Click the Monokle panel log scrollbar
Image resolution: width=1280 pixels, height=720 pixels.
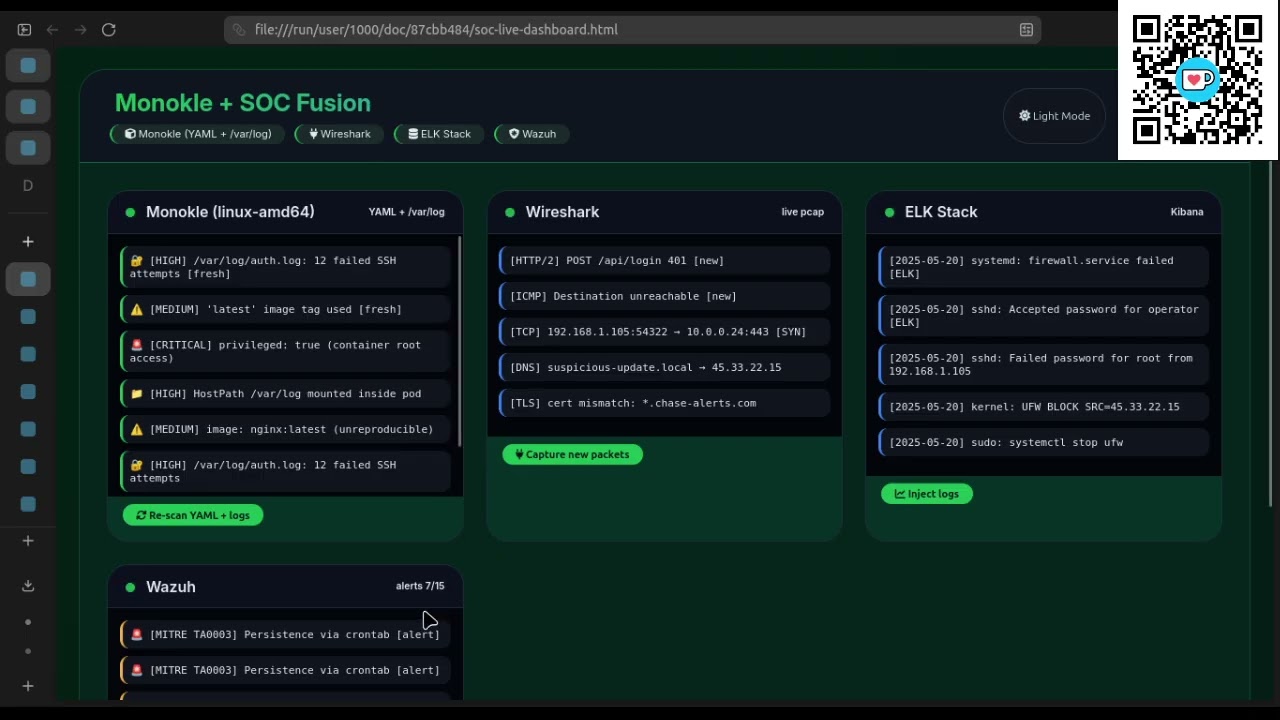coord(459,341)
